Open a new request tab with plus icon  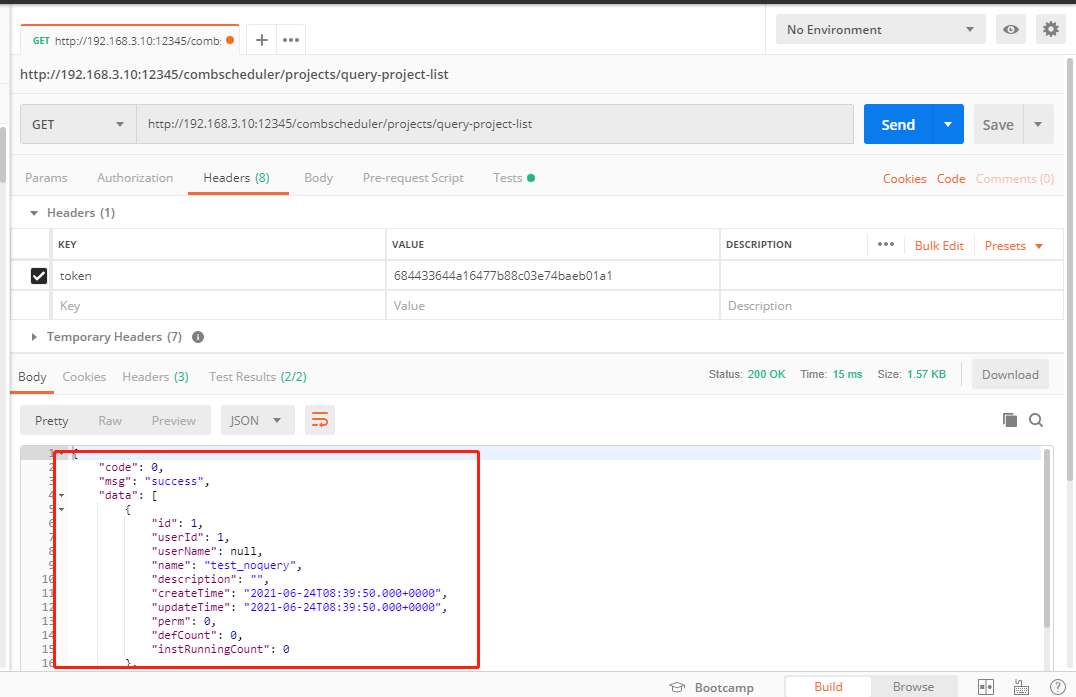point(261,40)
